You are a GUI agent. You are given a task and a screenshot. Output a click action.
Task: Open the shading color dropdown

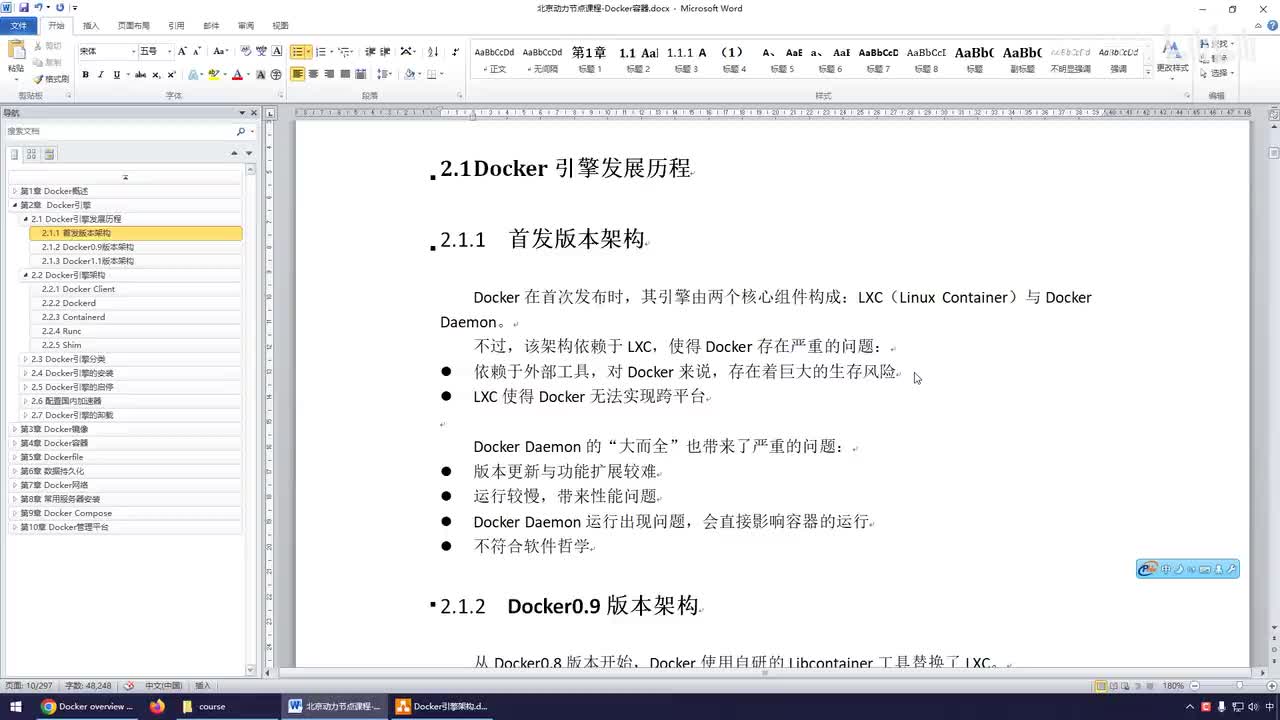pyautogui.click(x=420, y=74)
